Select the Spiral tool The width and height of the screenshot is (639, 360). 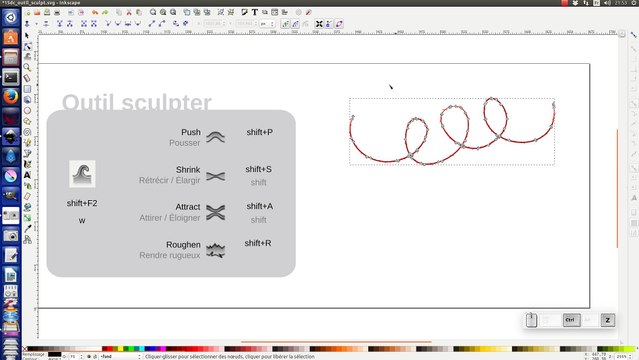27,132
